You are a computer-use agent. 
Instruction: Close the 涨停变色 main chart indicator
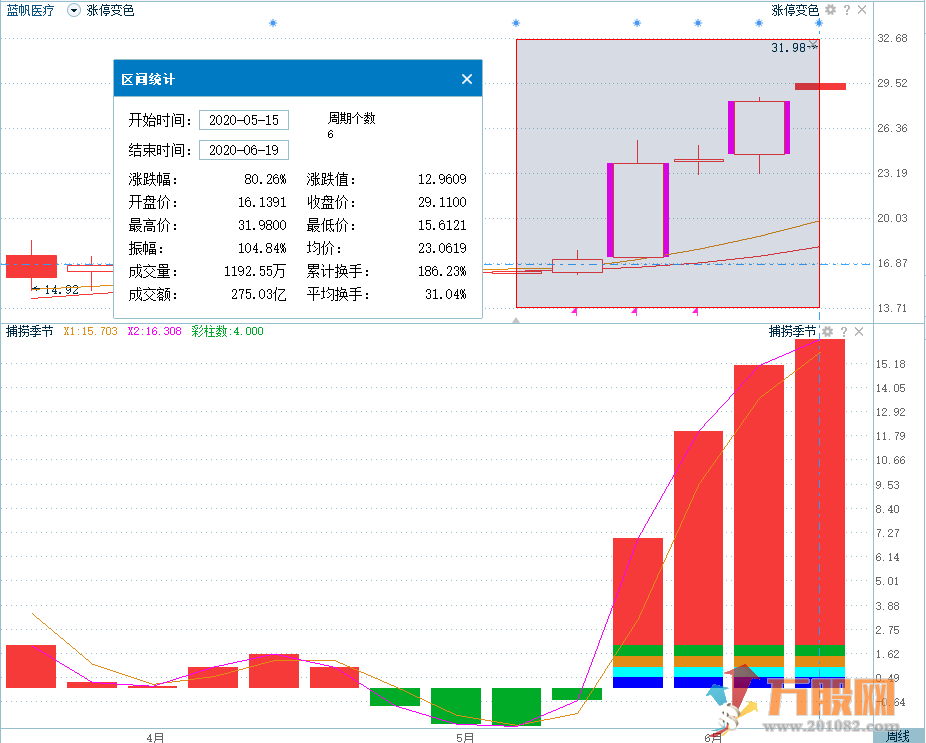point(862,10)
